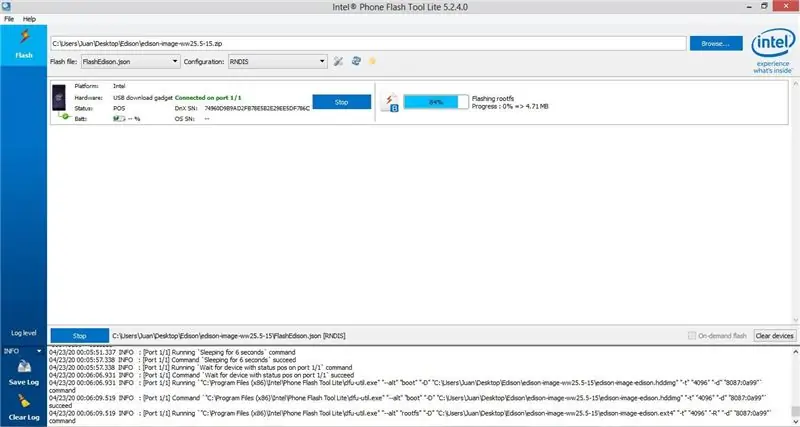Open the File menu

[9, 19]
